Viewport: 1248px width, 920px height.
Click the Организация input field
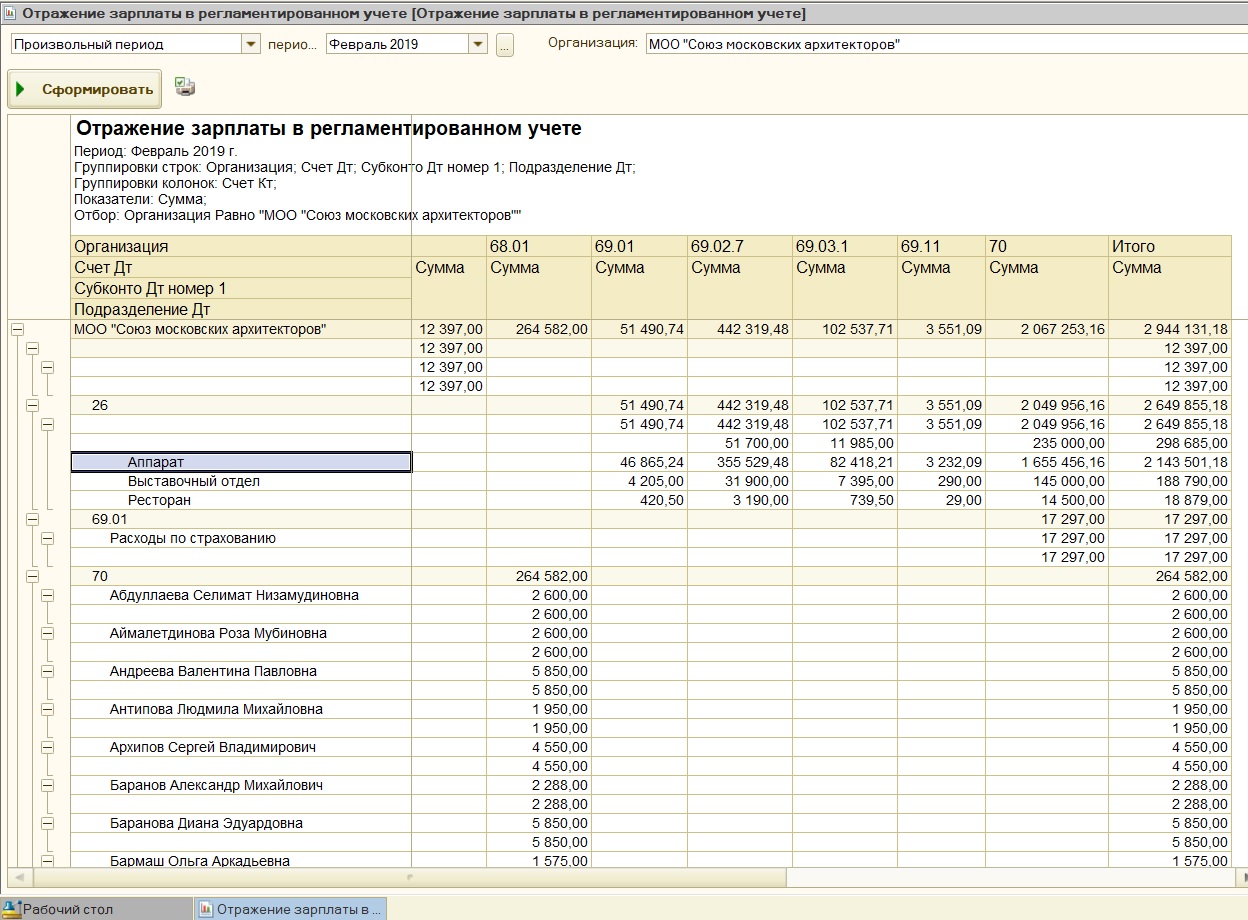940,44
